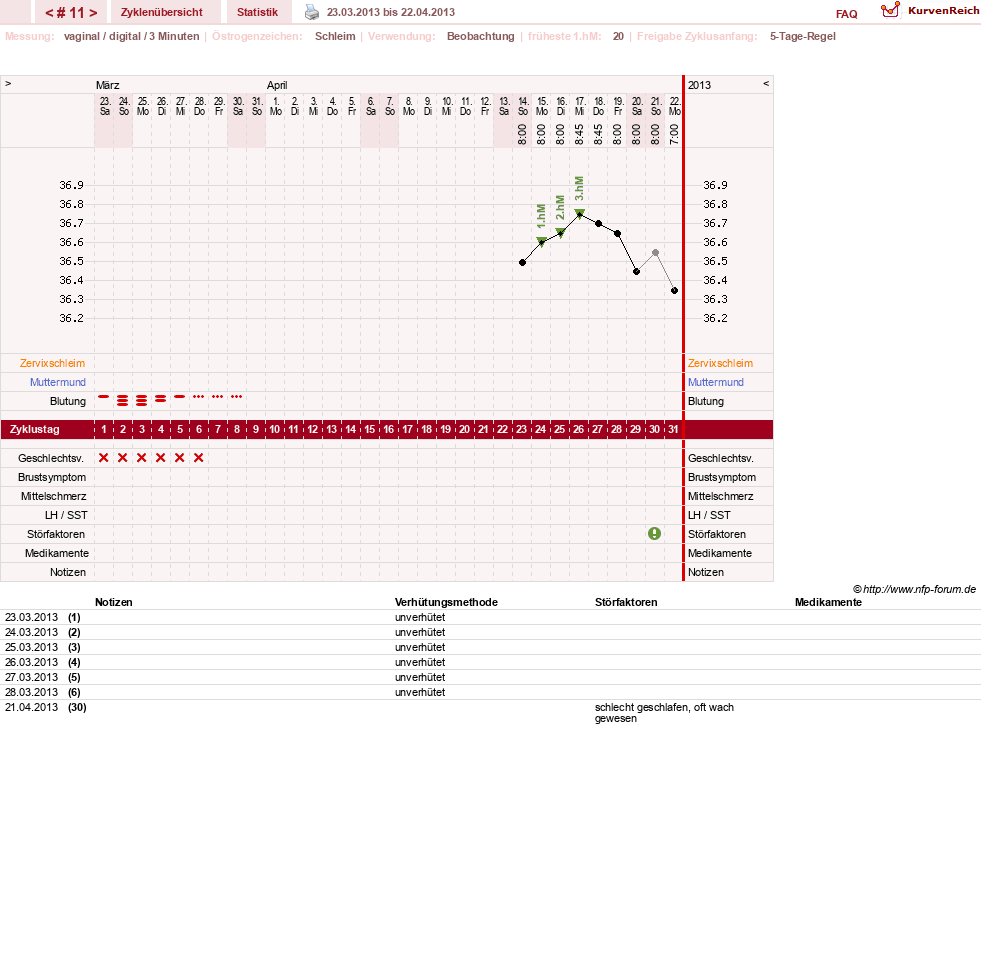
Task: Click the Geschlechtsv. X on cycle day 4
Action: pyautogui.click(x=161, y=458)
